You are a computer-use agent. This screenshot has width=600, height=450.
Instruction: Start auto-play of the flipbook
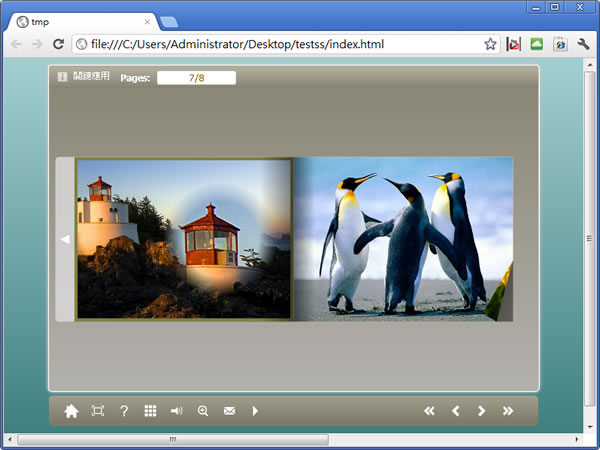(255, 411)
